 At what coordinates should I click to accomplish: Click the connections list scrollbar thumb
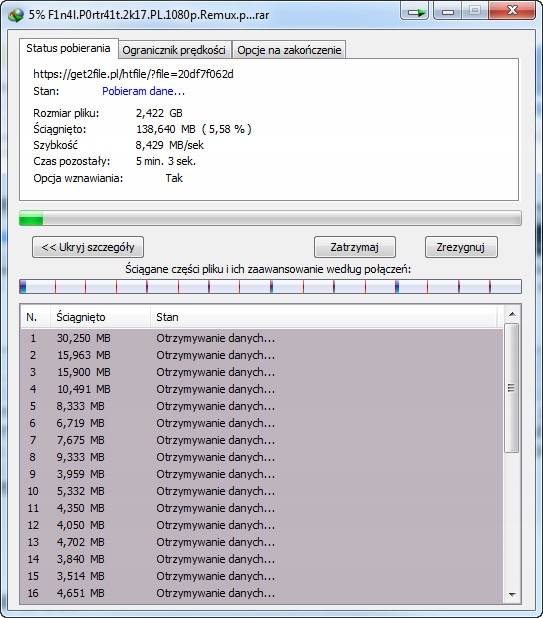click(511, 388)
